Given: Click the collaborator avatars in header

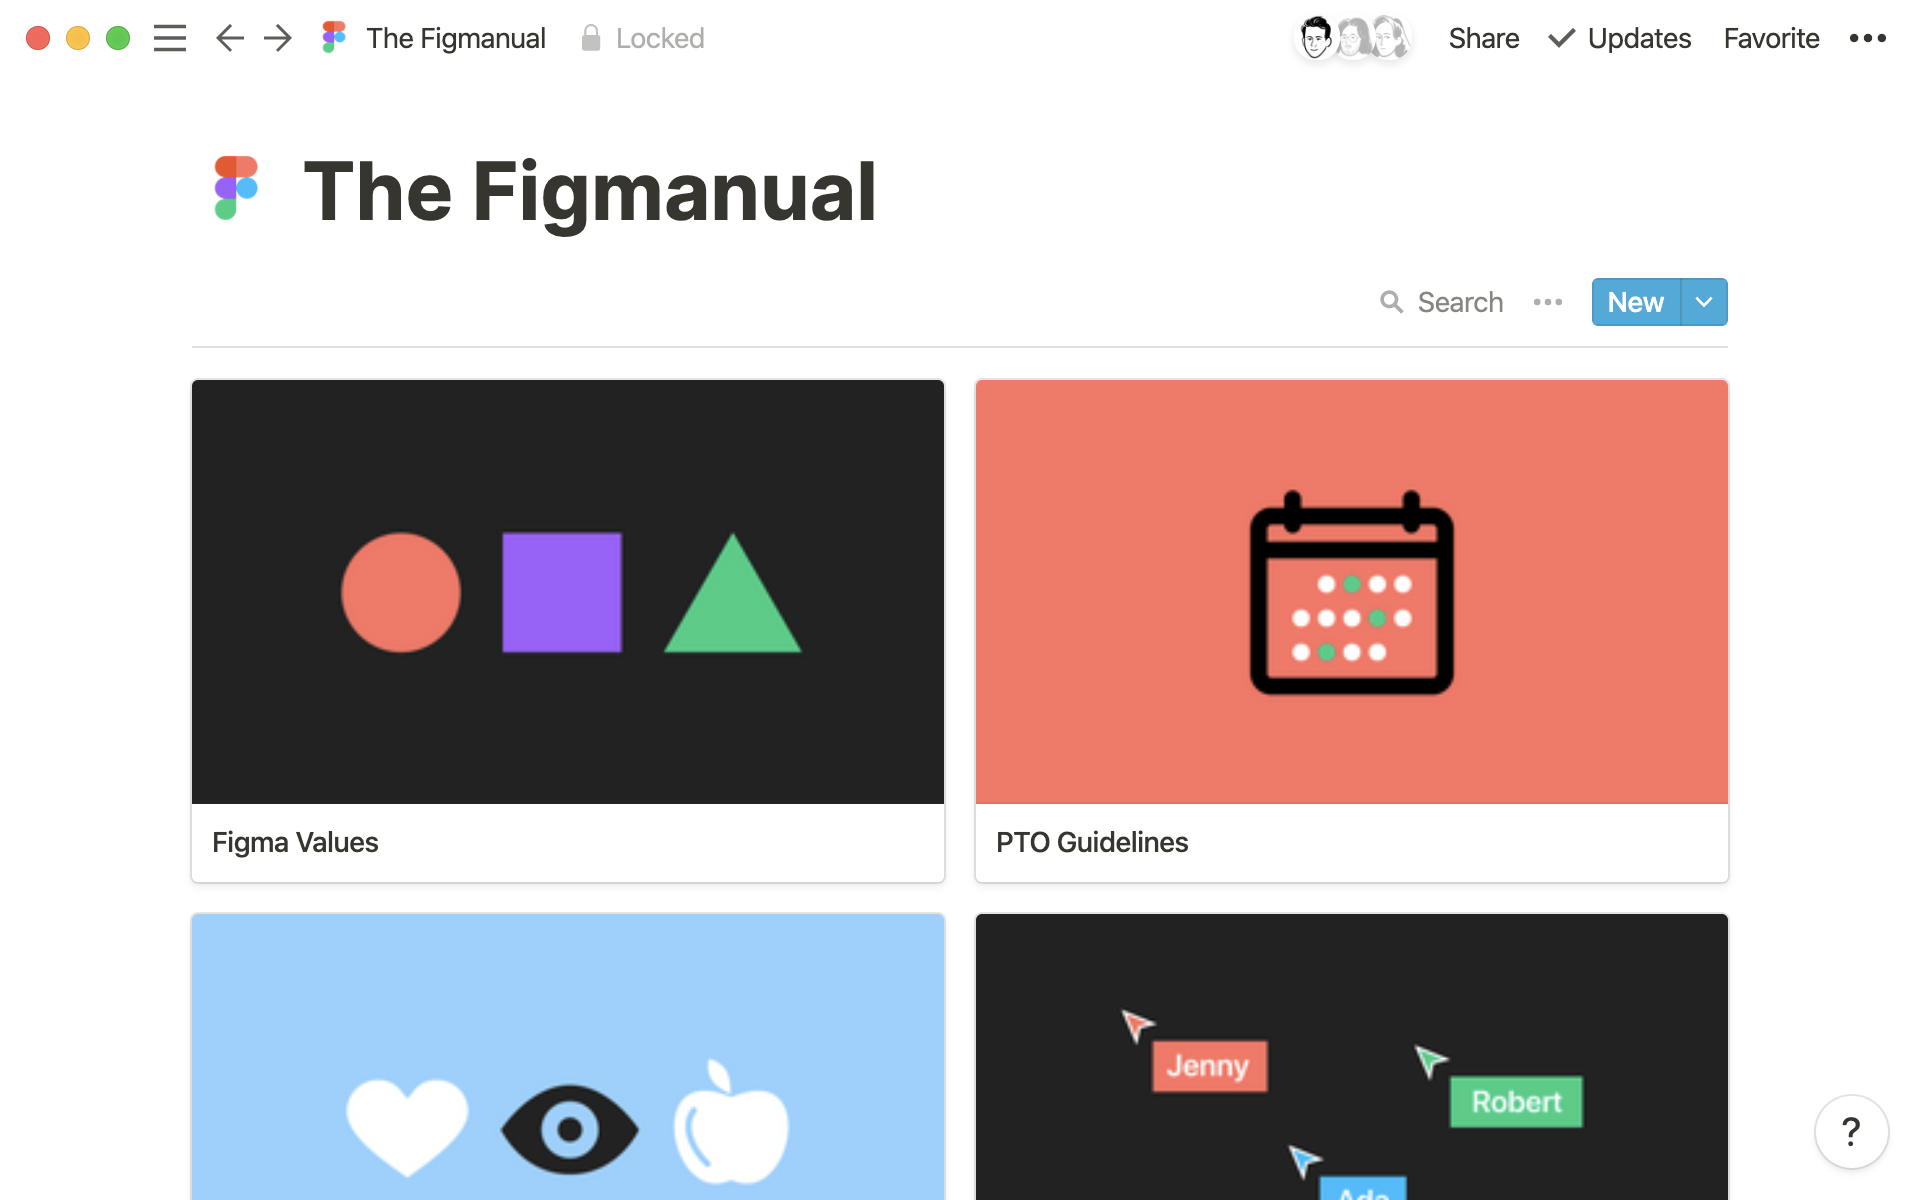Looking at the screenshot, I should (x=1352, y=37).
